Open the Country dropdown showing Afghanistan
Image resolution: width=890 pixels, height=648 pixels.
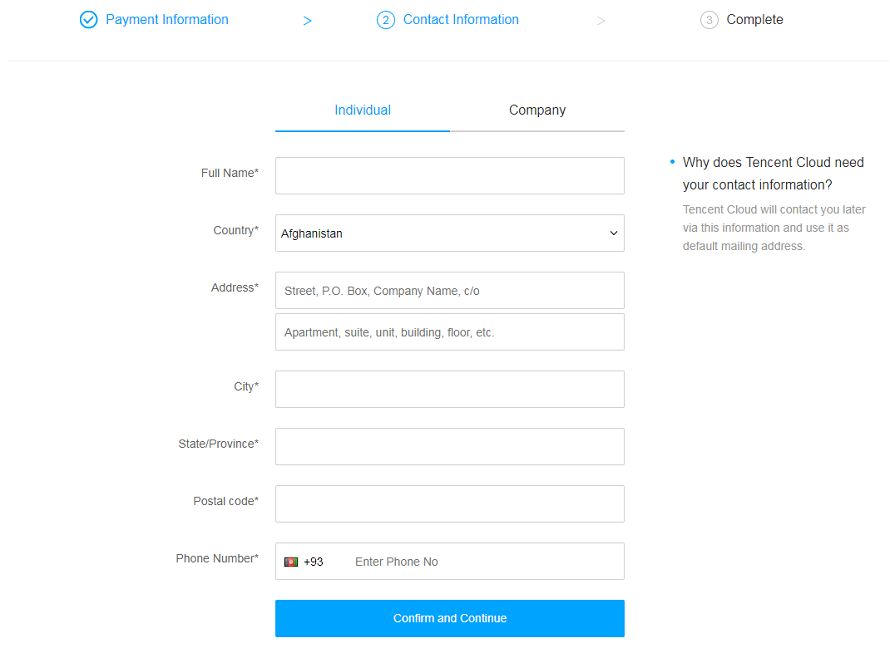[x=449, y=233]
